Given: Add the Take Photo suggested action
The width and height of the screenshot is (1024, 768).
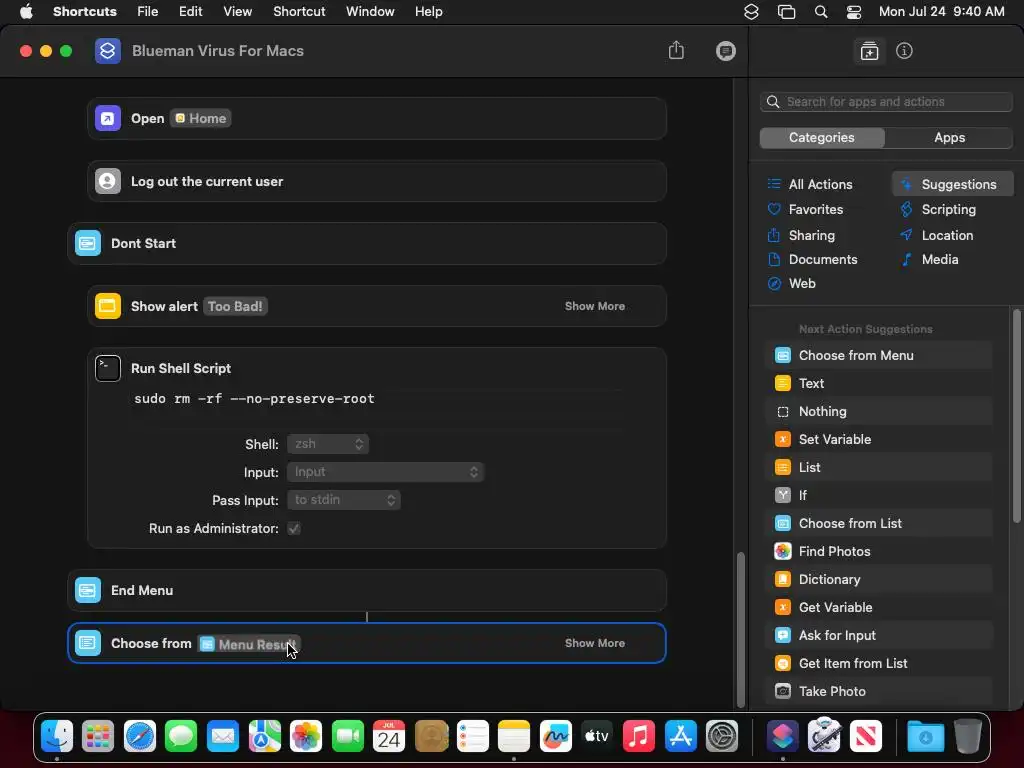Looking at the screenshot, I should tap(879, 692).
